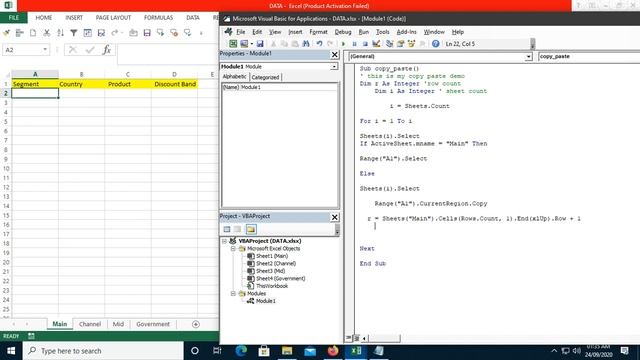Click Filter funnel icon in Excel toolbar

coord(73,33)
